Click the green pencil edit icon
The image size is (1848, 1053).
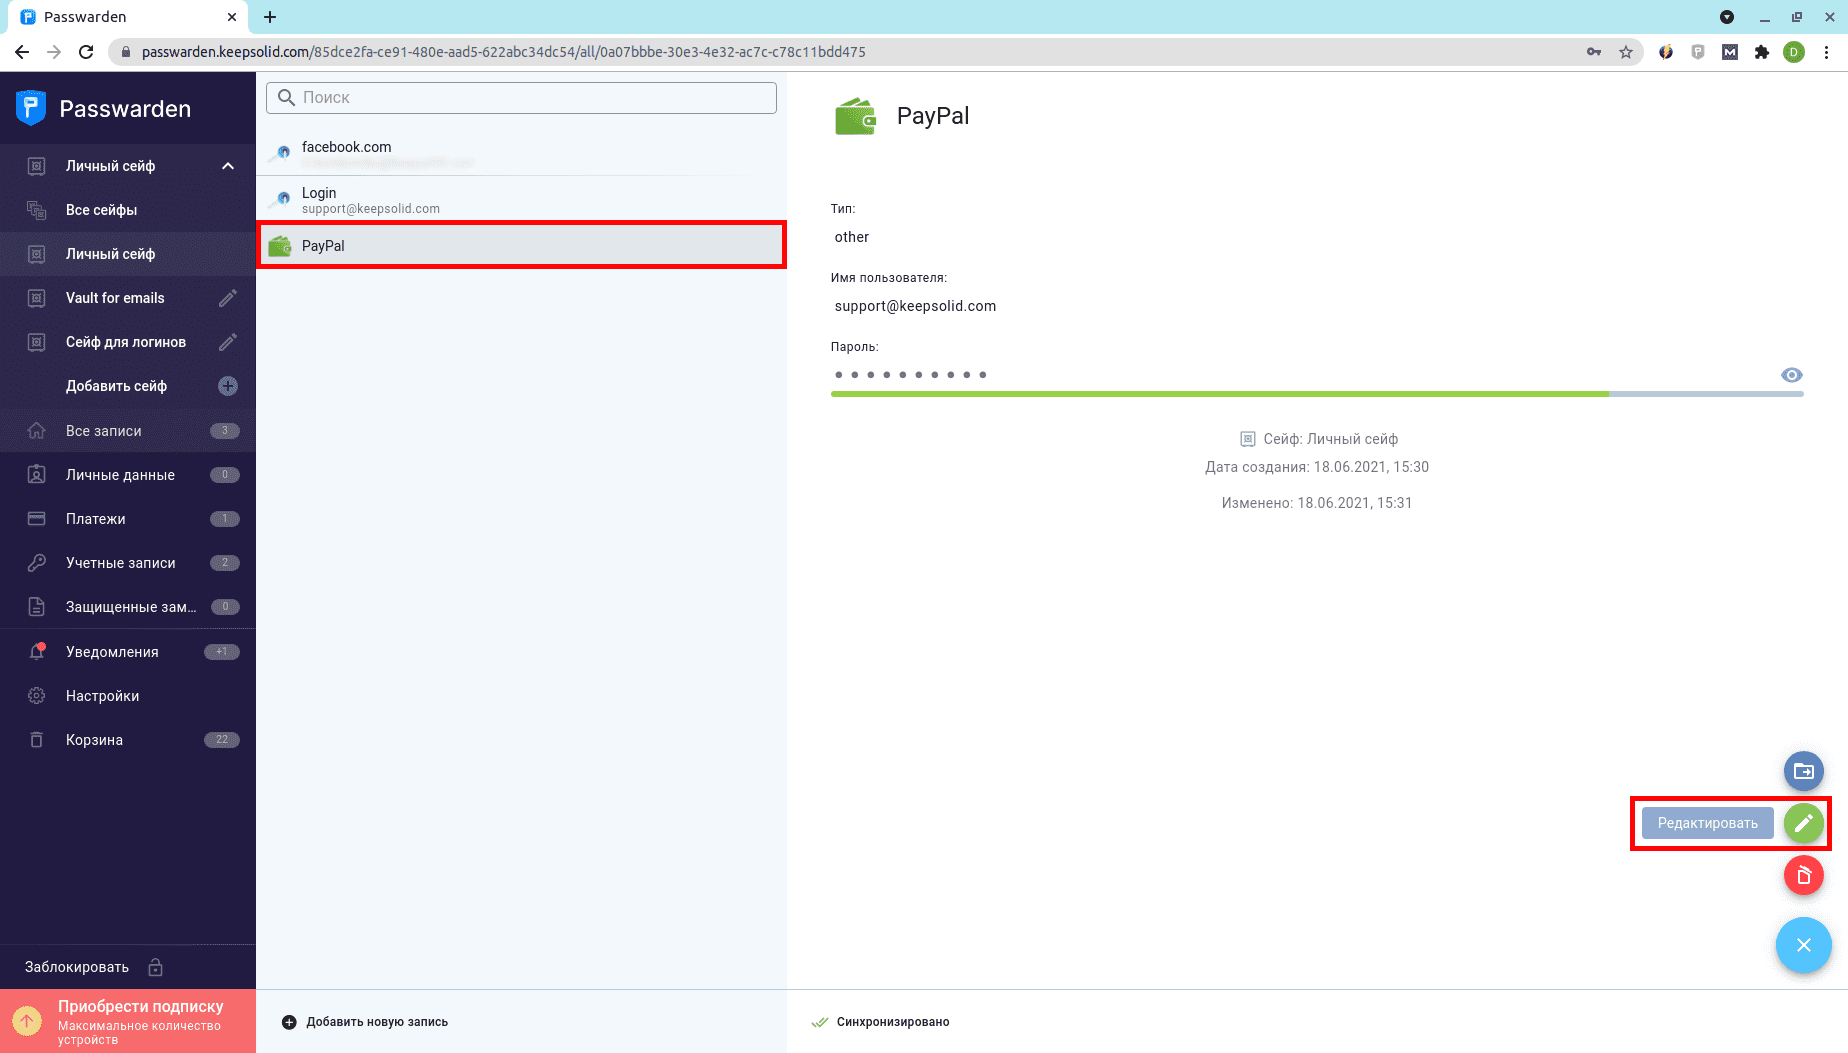point(1803,823)
